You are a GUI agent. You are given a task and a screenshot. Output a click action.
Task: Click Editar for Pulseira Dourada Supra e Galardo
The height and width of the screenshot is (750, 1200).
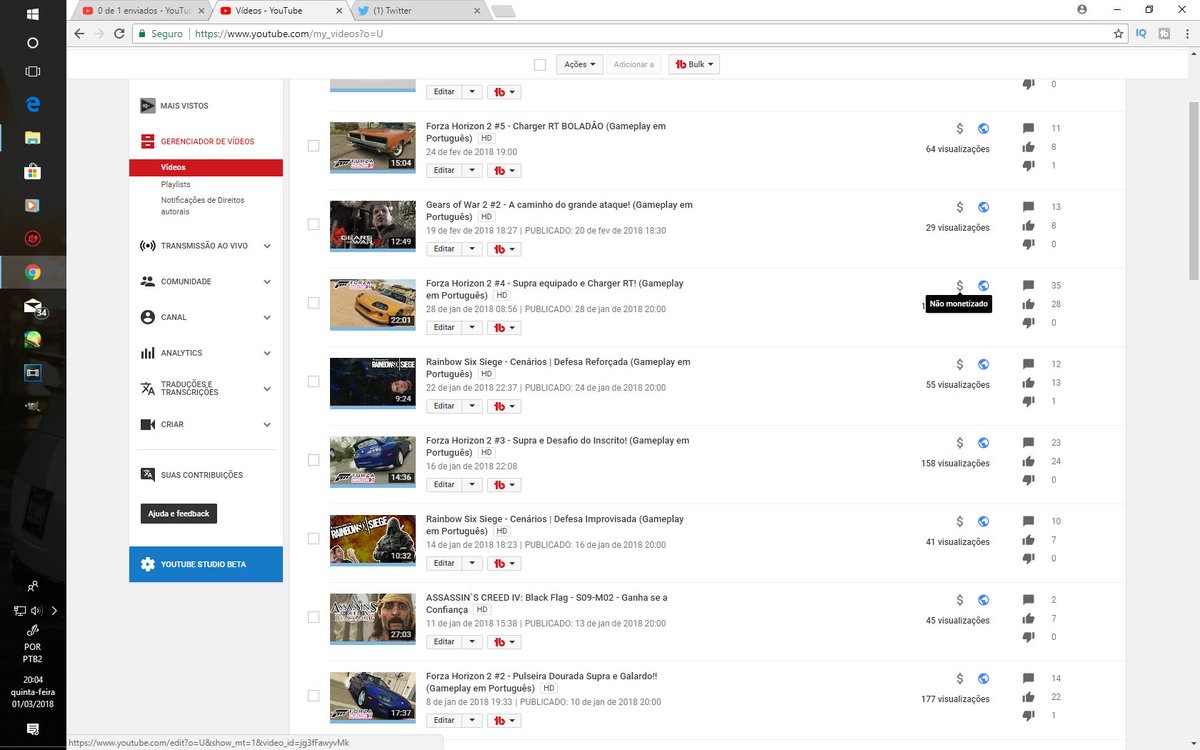click(x=444, y=720)
